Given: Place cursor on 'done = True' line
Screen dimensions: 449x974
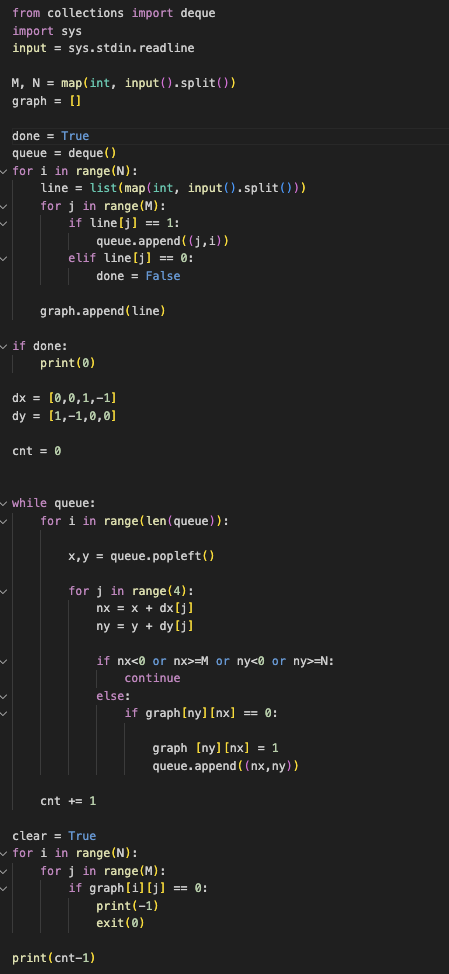Looking at the screenshot, I should point(51,136).
